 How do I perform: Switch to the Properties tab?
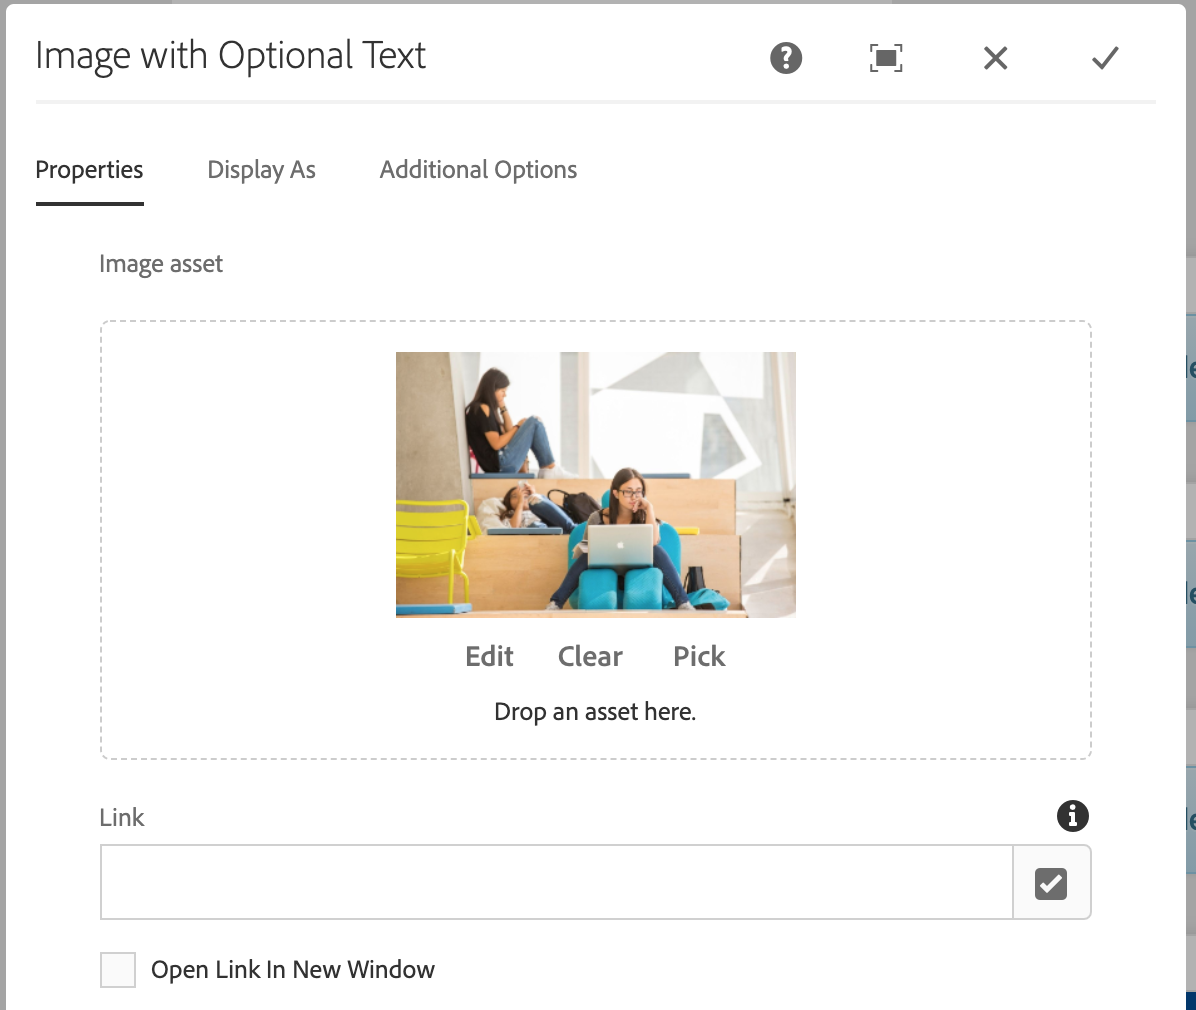[89, 170]
